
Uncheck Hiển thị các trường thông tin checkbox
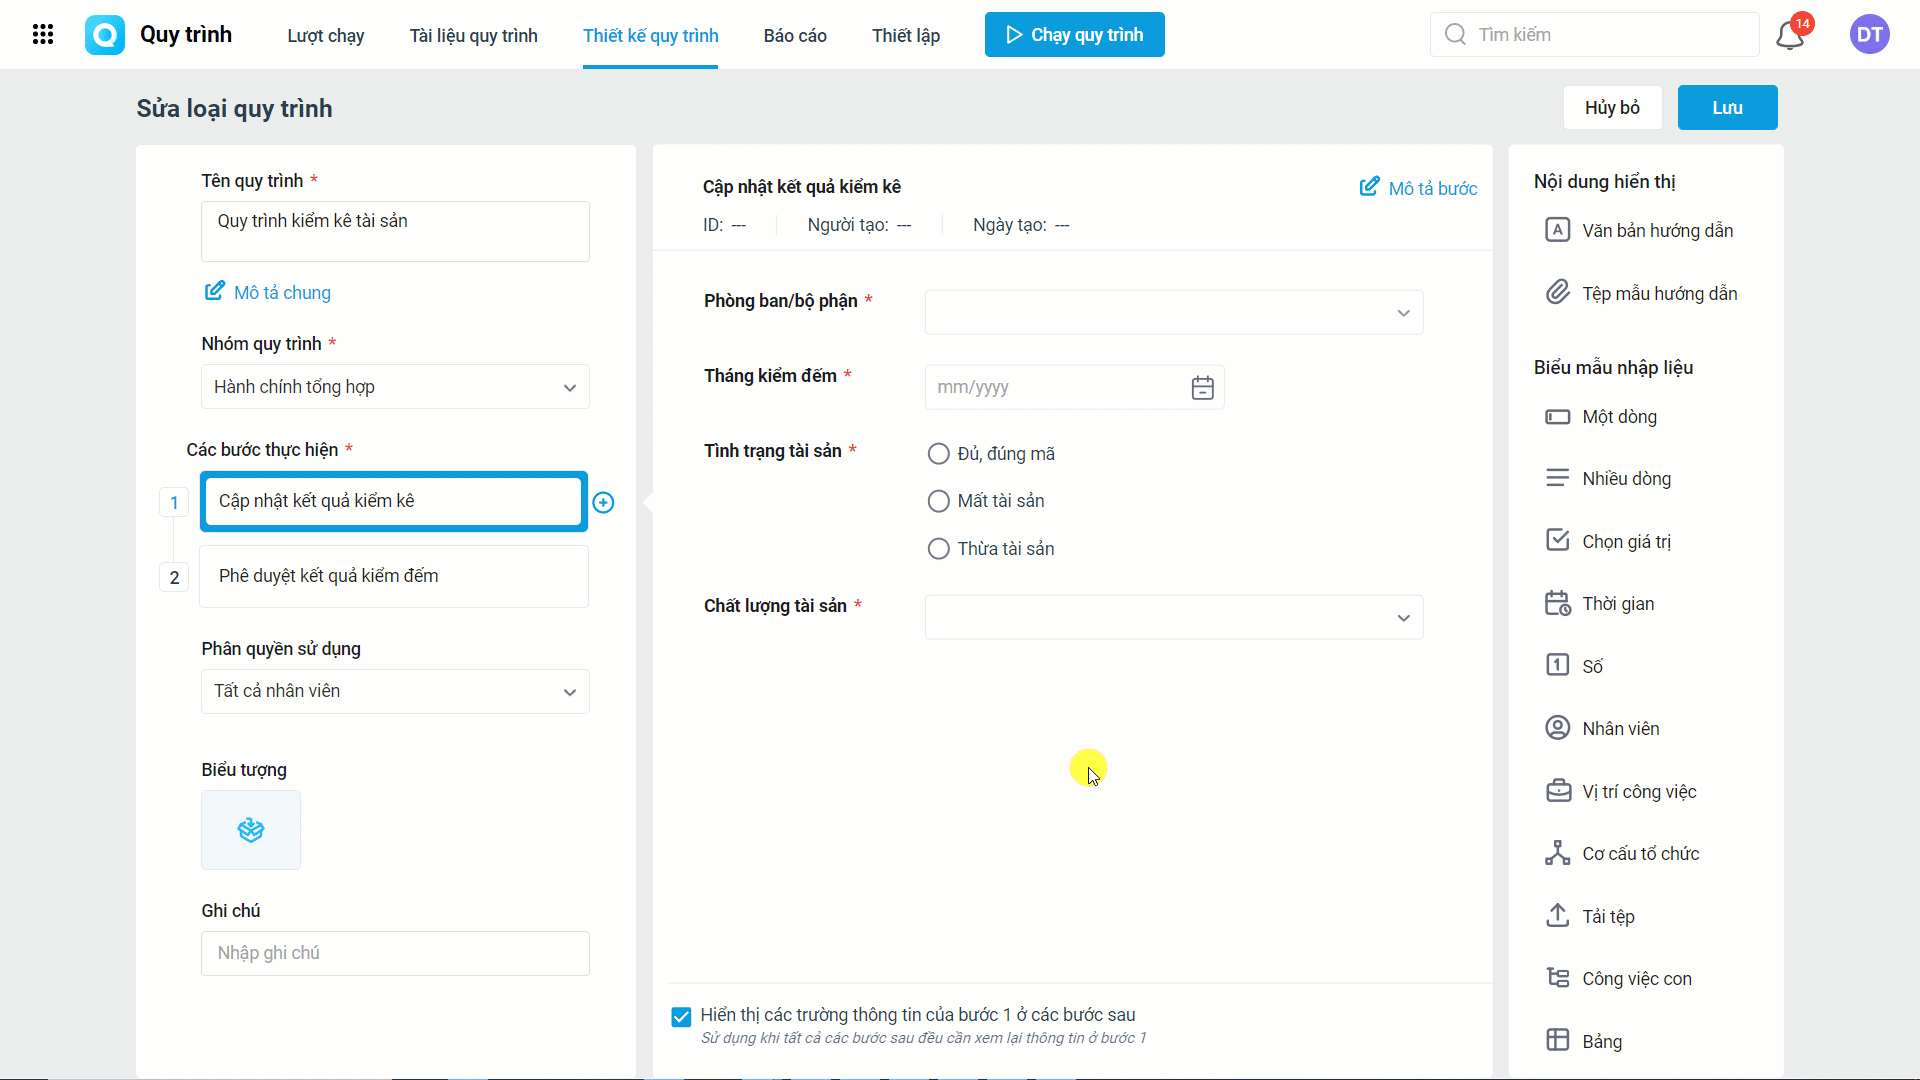pyautogui.click(x=681, y=1017)
